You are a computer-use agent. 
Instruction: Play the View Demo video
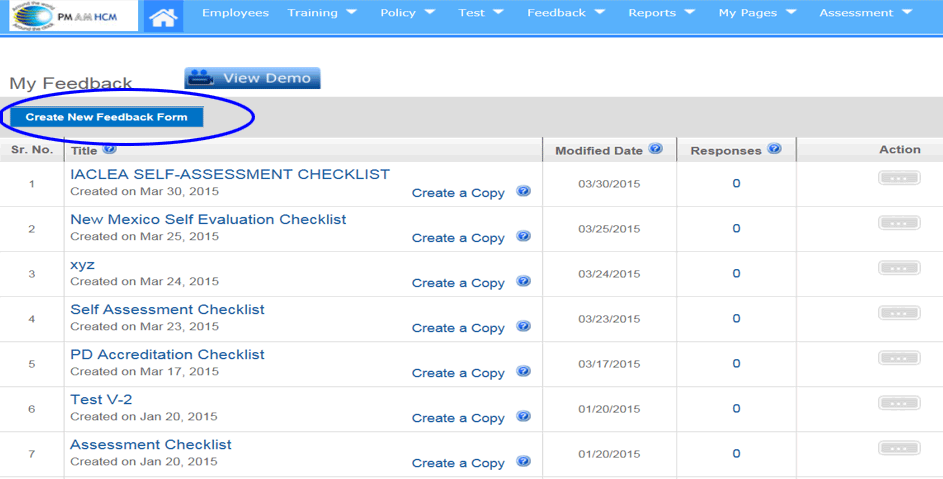click(x=252, y=78)
